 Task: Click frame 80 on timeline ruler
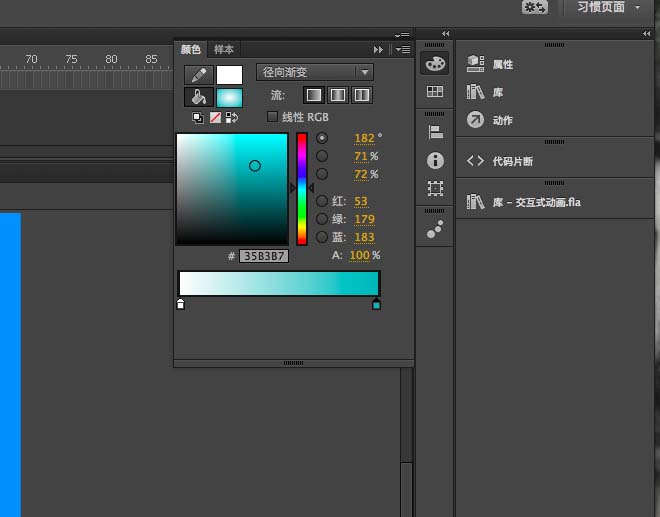coord(111,59)
